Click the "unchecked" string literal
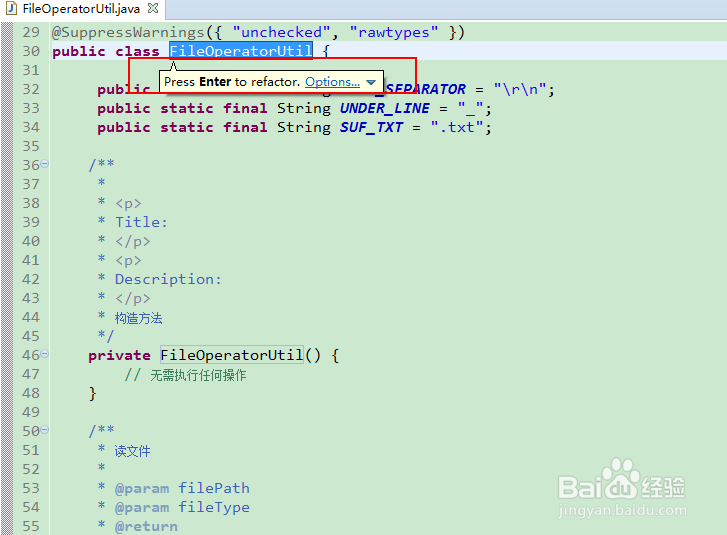727x535 pixels. [x=281, y=32]
